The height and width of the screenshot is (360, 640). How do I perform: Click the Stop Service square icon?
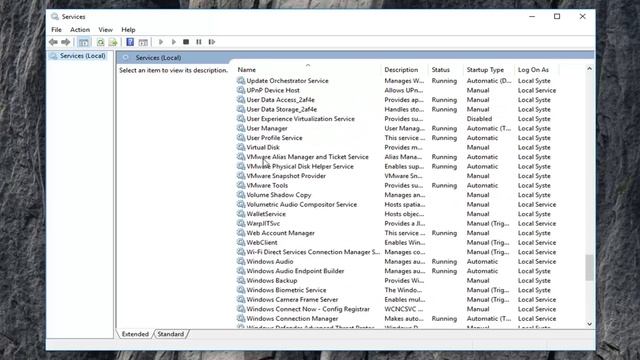pyautogui.click(x=186, y=42)
